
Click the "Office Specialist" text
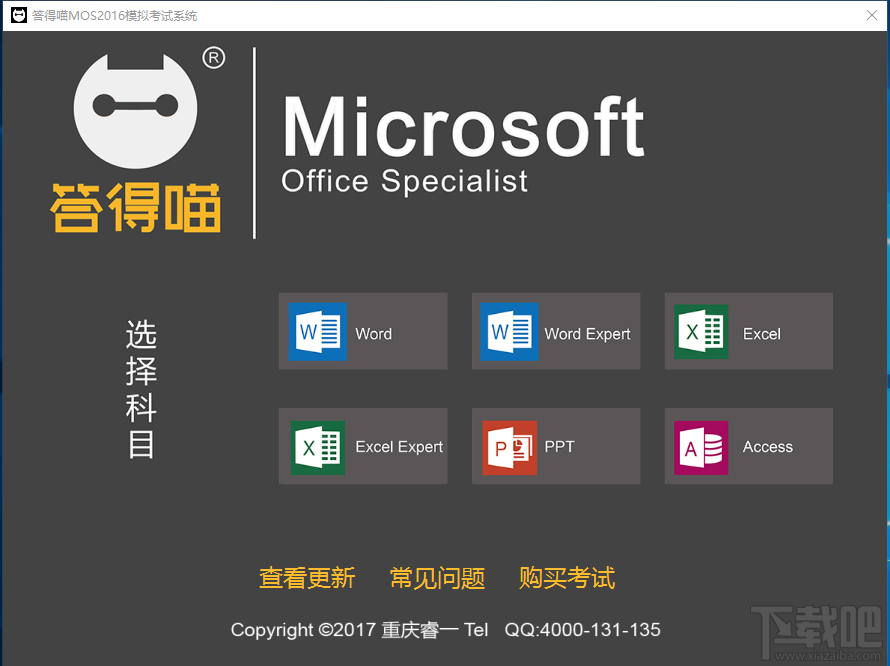(x=404, y=182)
